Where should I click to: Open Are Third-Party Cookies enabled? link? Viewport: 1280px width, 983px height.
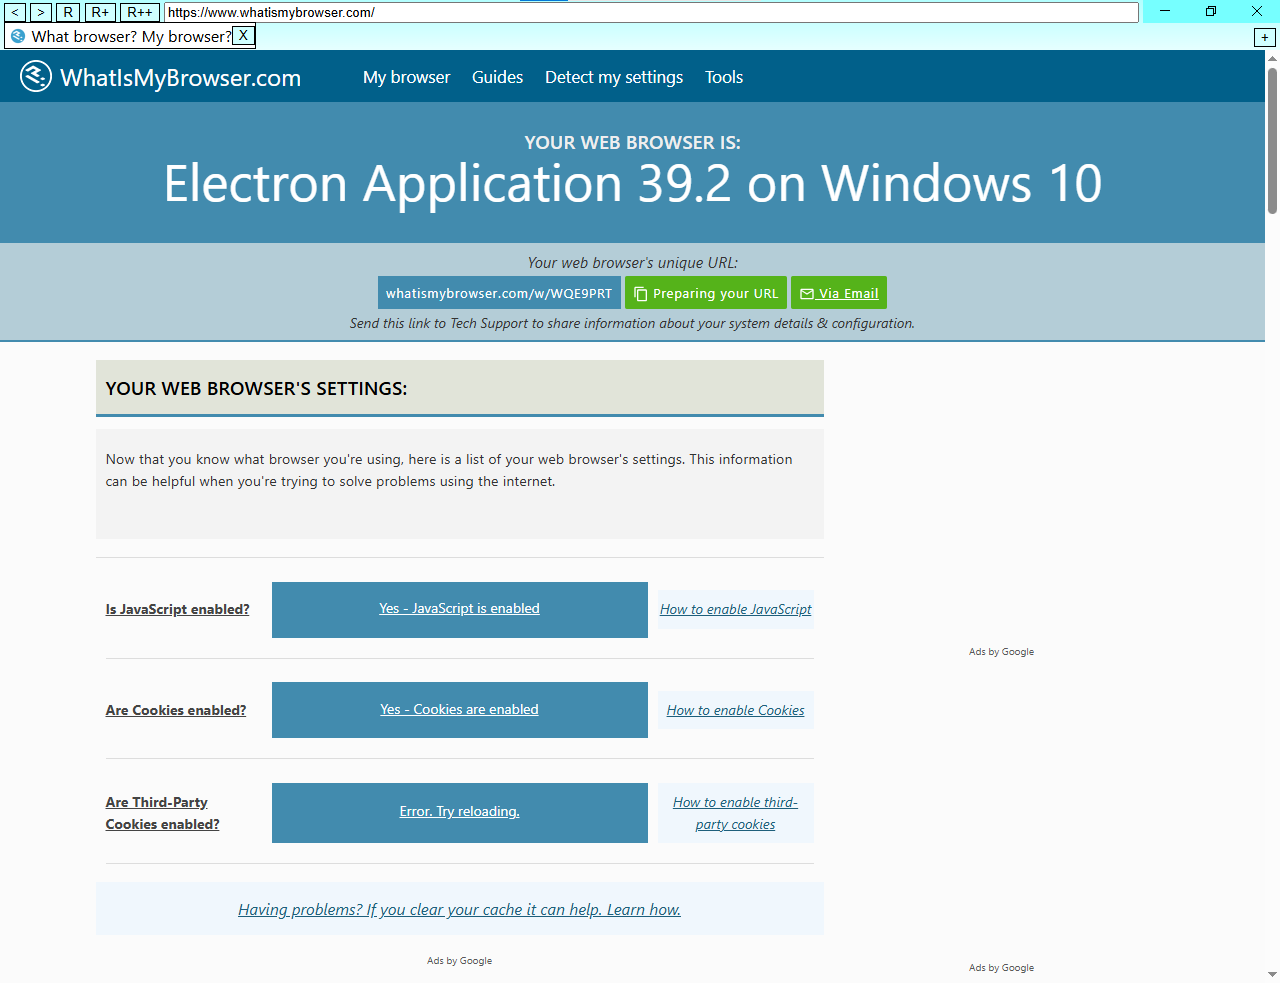(x=163, y=813)
